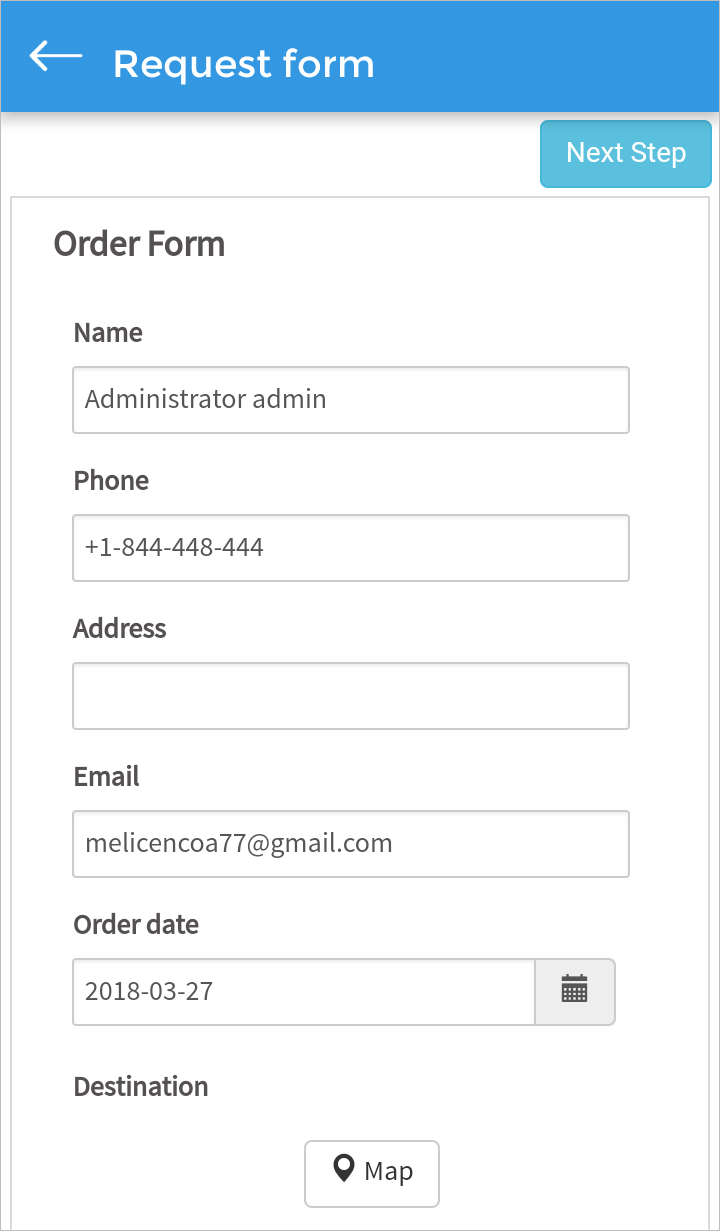The width and height of the screenshot is (720, 1231).
Task: Click the Phone field label
Action: (111, 481)
